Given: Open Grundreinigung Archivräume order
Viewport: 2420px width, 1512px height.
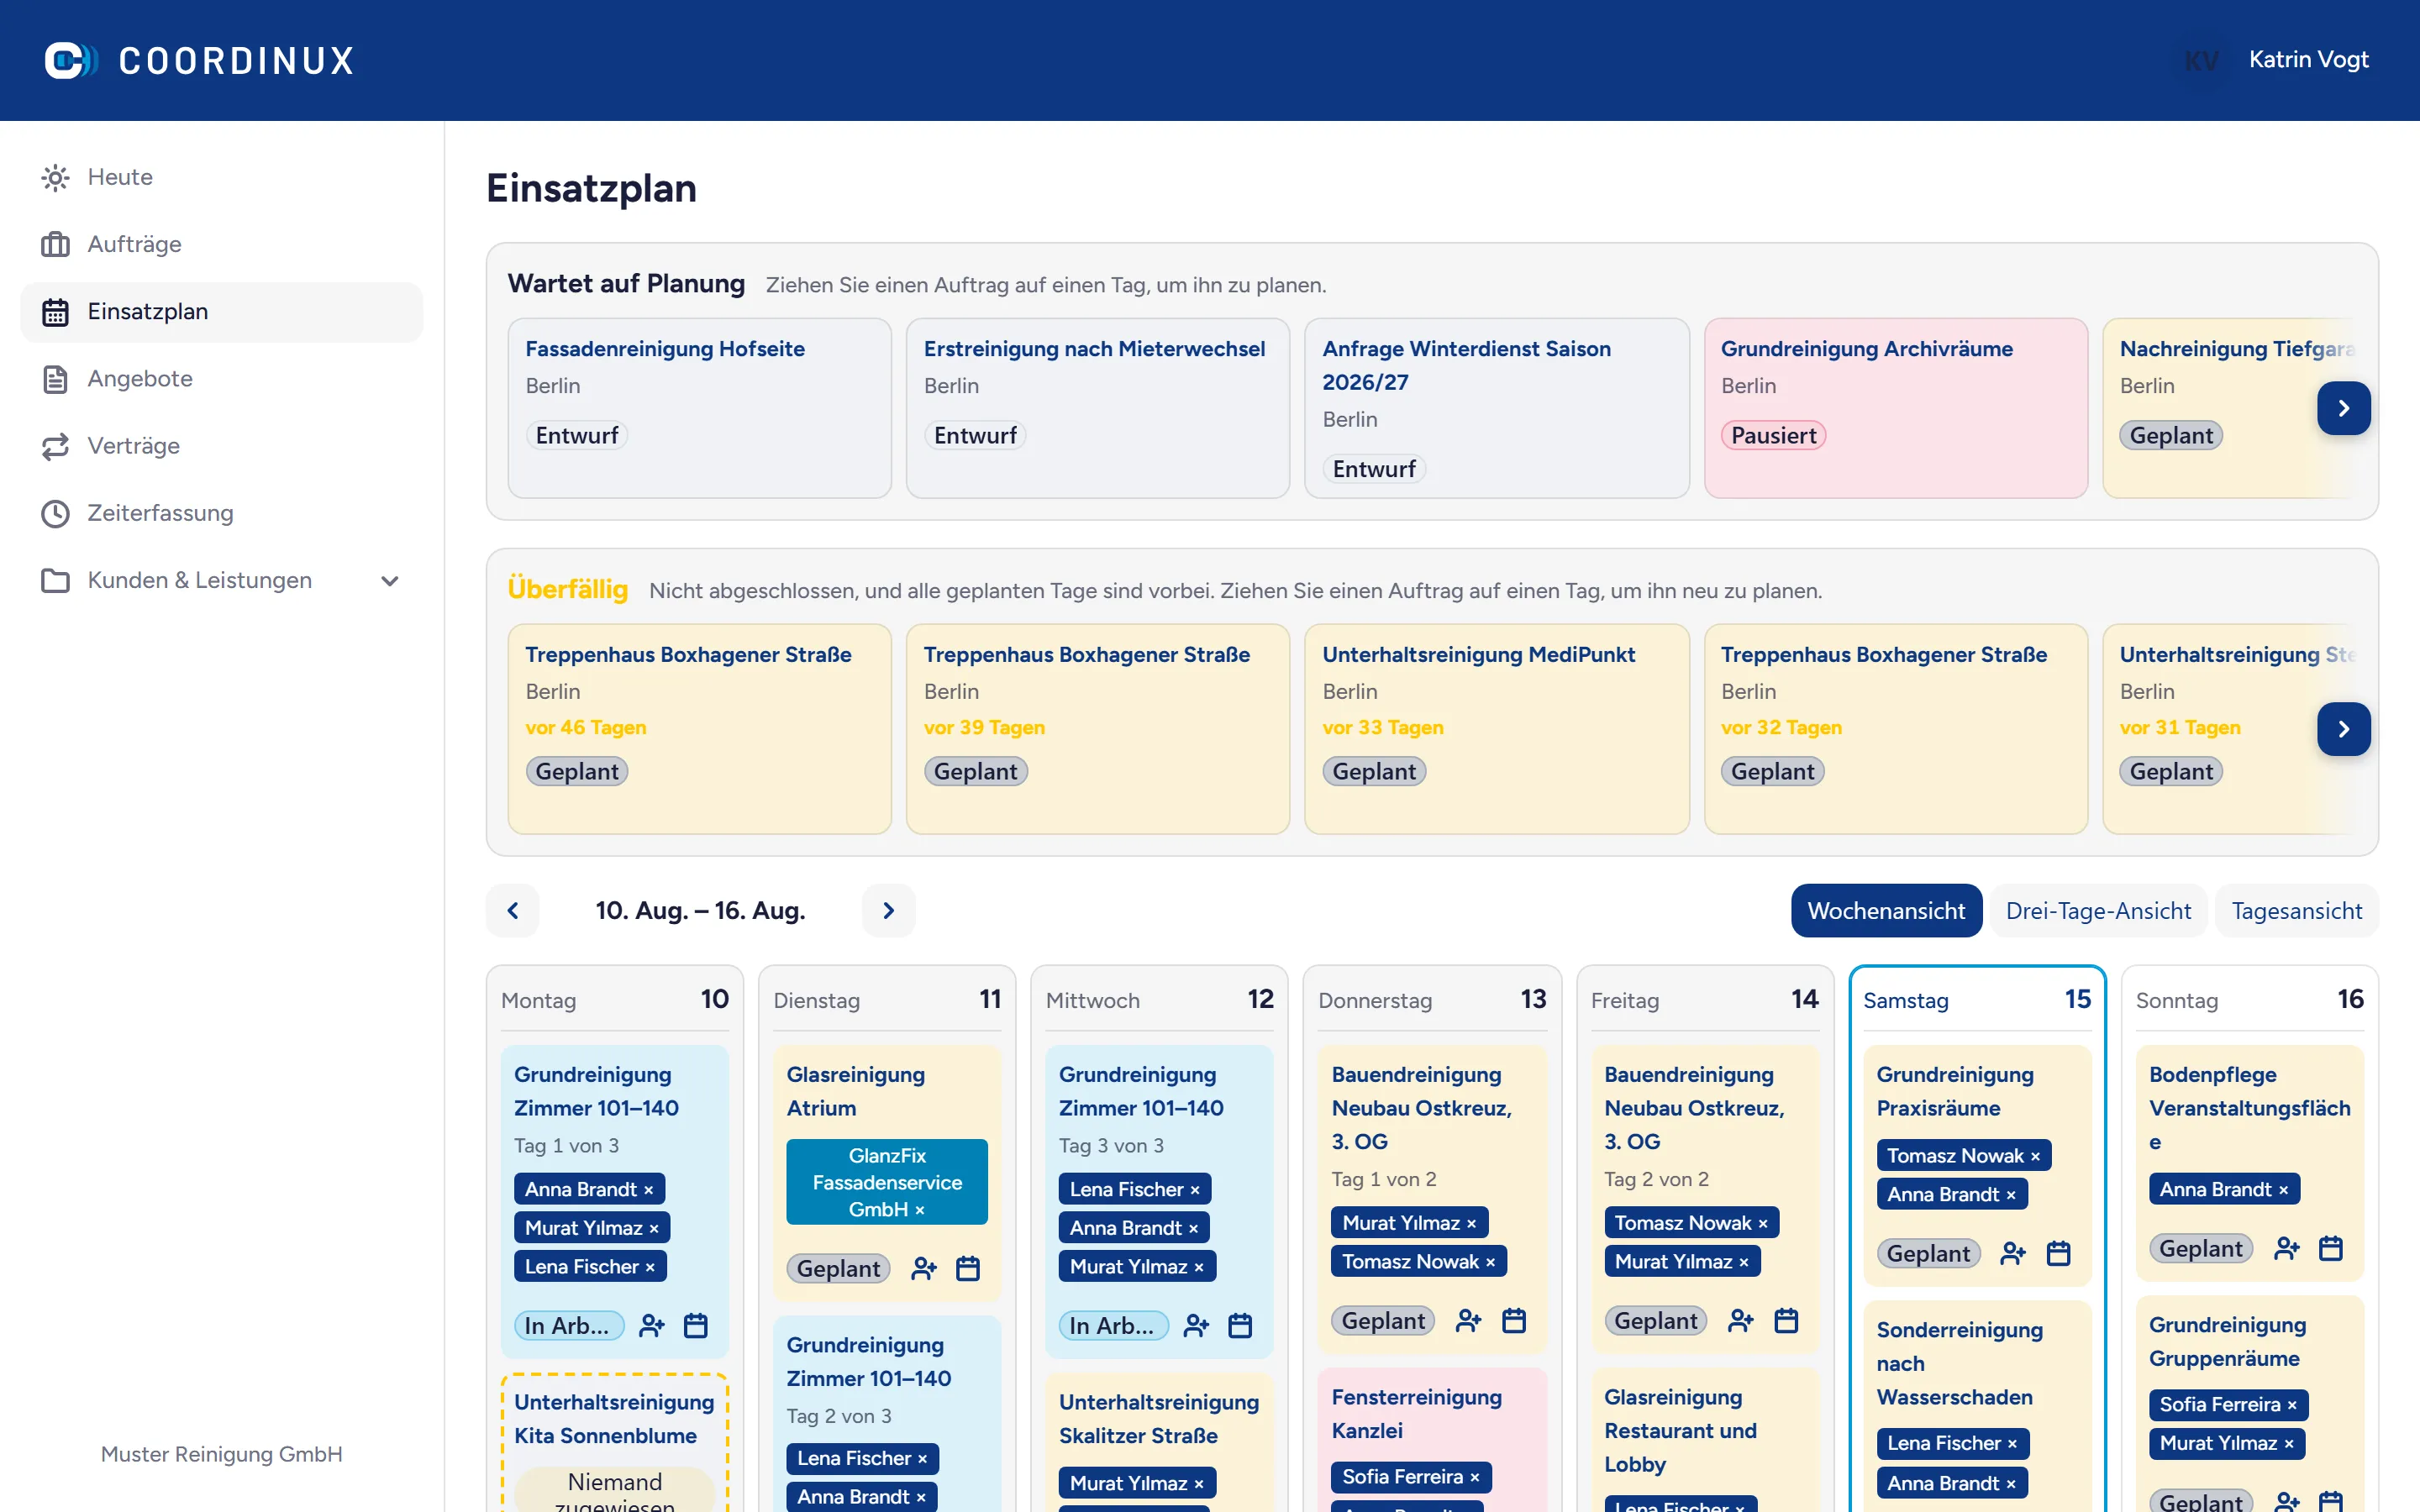Looking at the screenshot, I should (1866, 349).
